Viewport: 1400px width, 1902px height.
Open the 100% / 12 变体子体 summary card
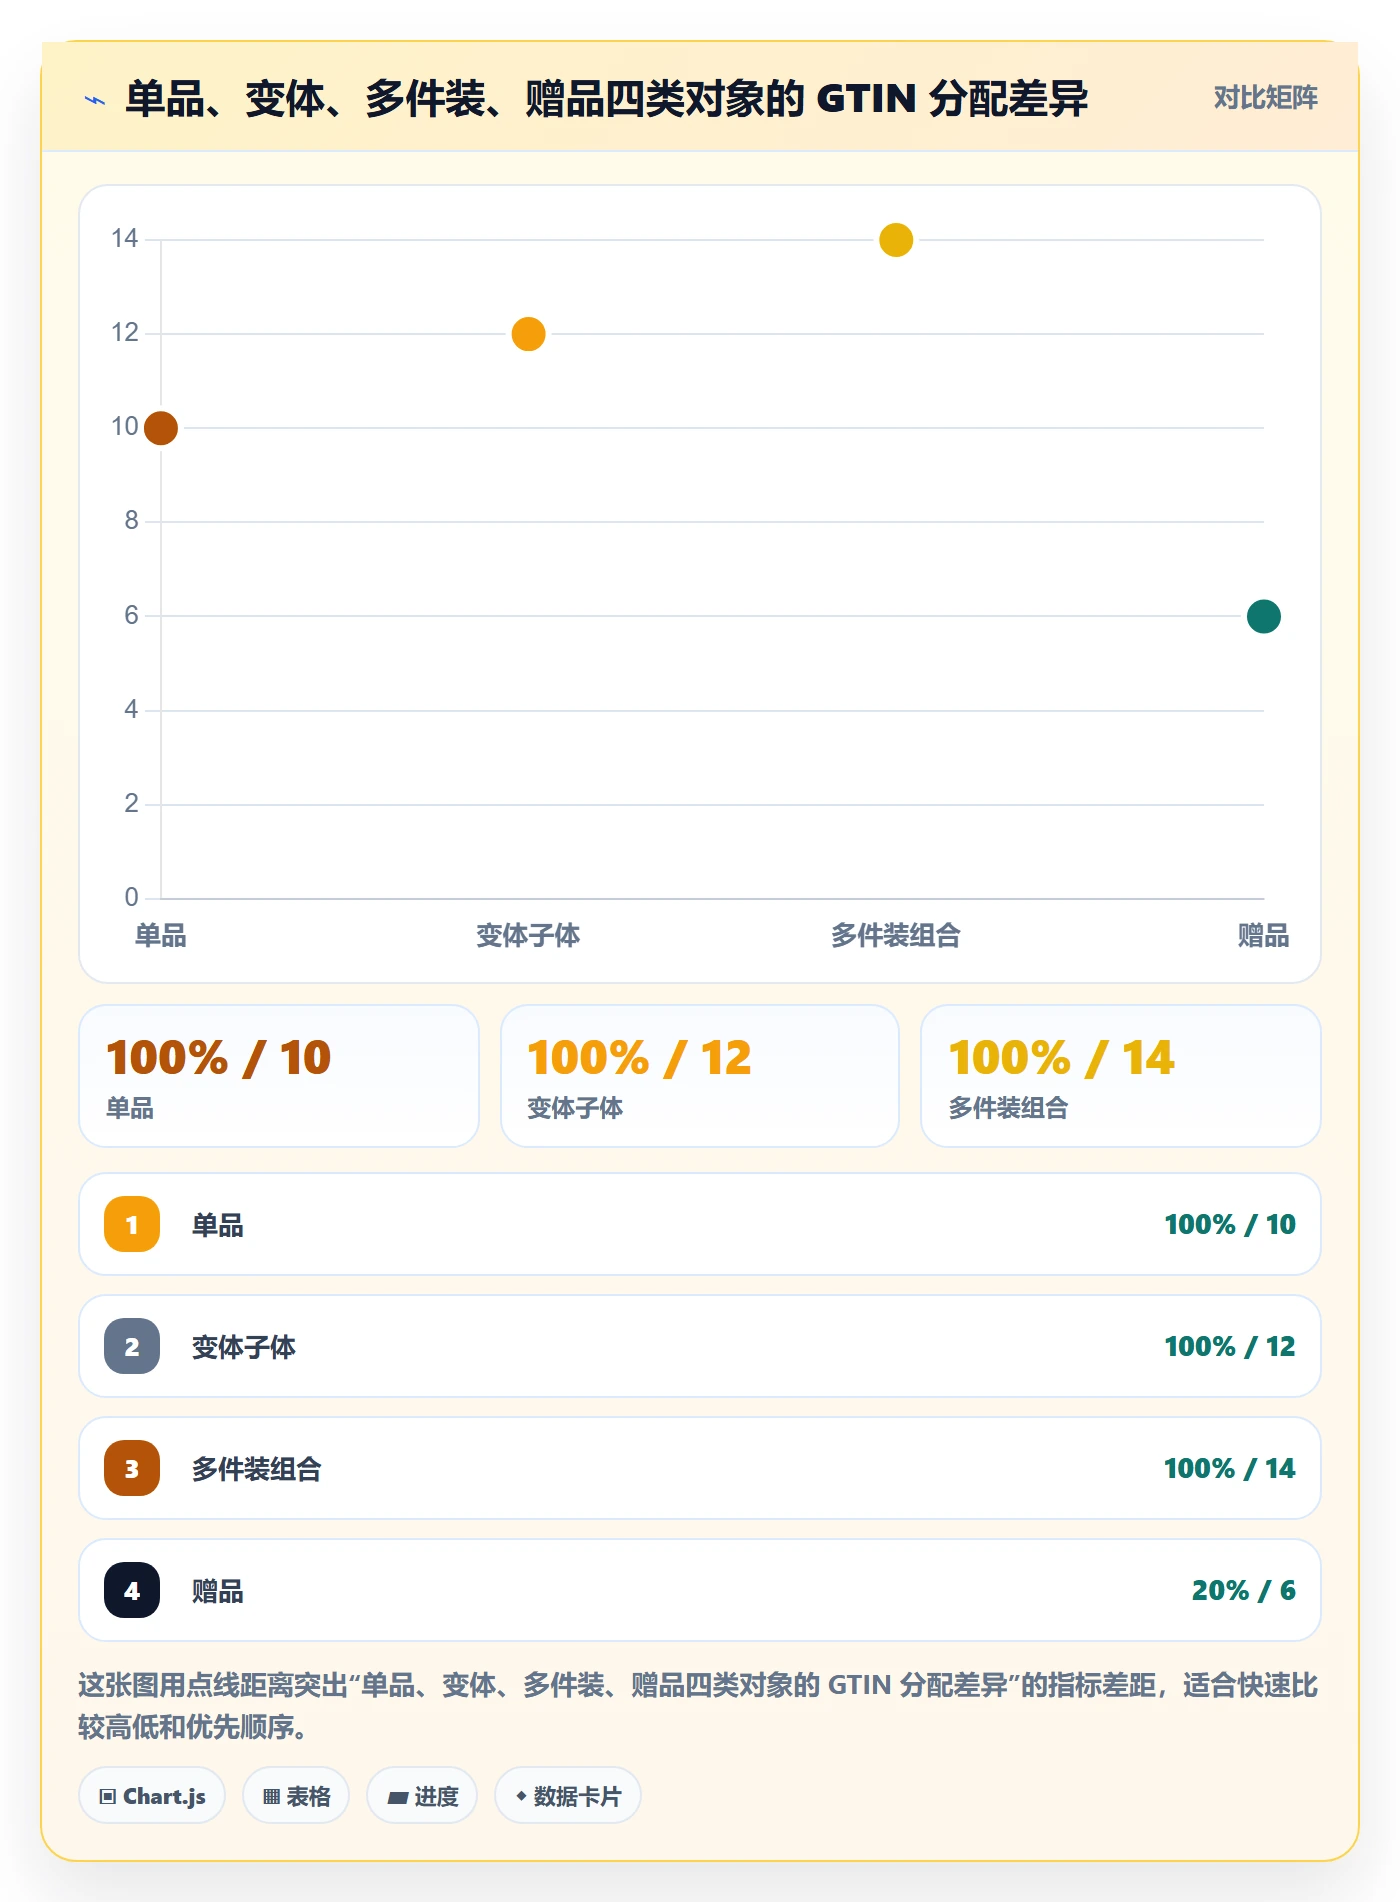pos(700,1076)
